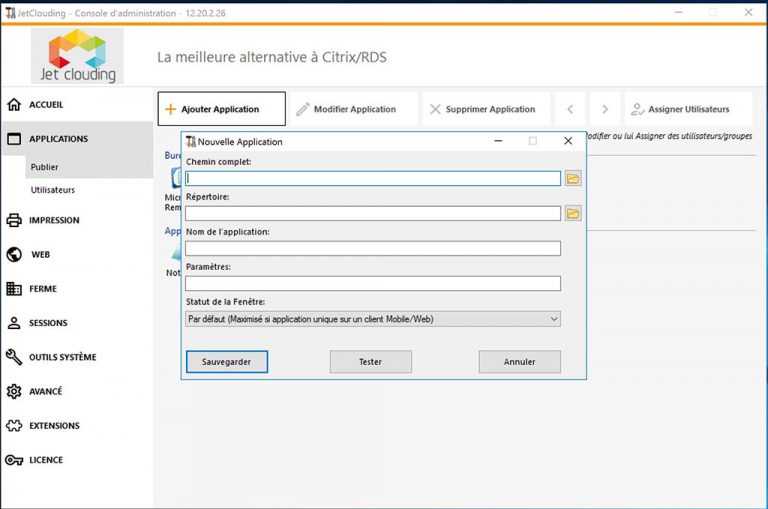The width and height of the screenshot is (768, 509).
Task: Click Ajouter Application toolbar button
Action: pos(221,109)
